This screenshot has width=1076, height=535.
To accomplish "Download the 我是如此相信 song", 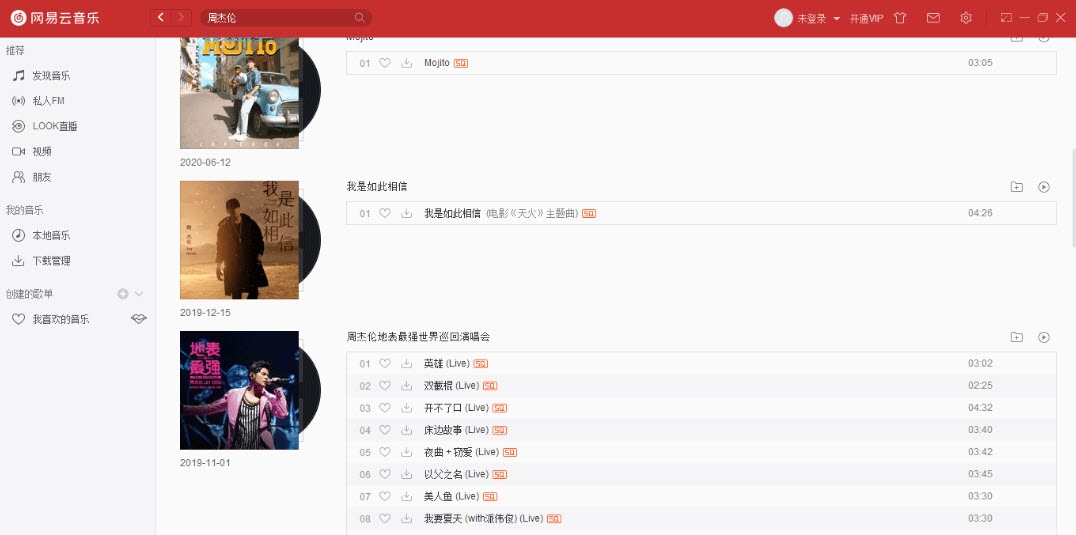I will pos(407,213).
